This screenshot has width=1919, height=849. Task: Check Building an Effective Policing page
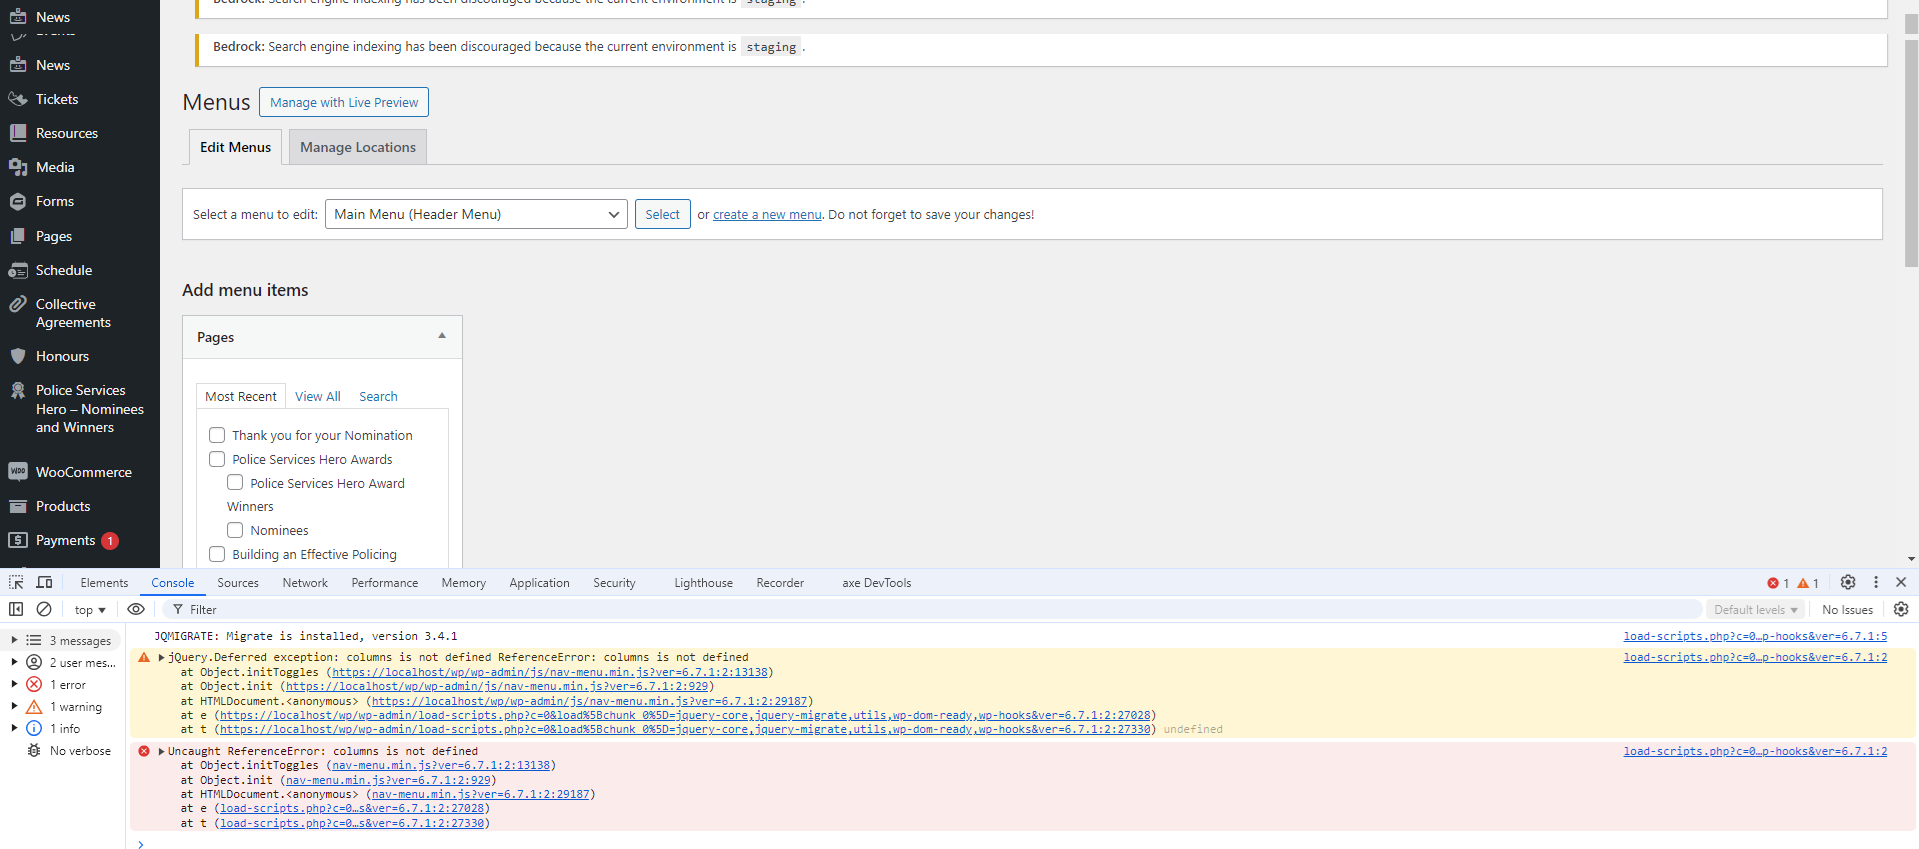coord(217,554)
